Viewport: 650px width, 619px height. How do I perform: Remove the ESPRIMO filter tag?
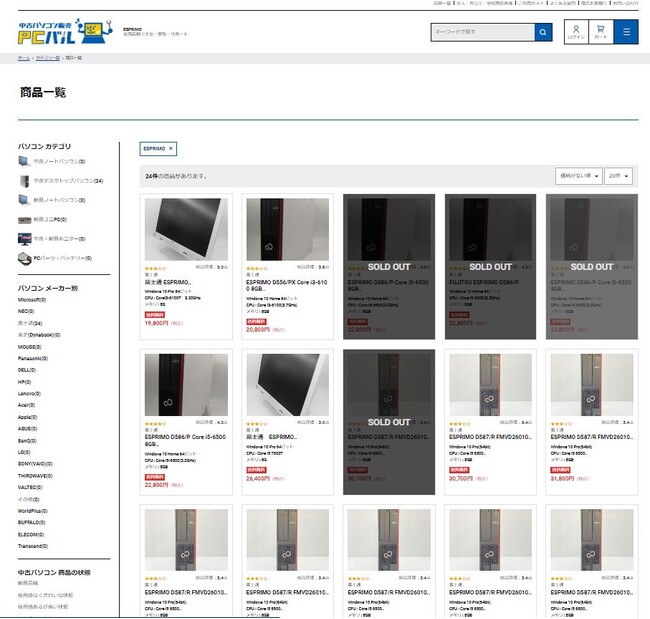point(171,148)
